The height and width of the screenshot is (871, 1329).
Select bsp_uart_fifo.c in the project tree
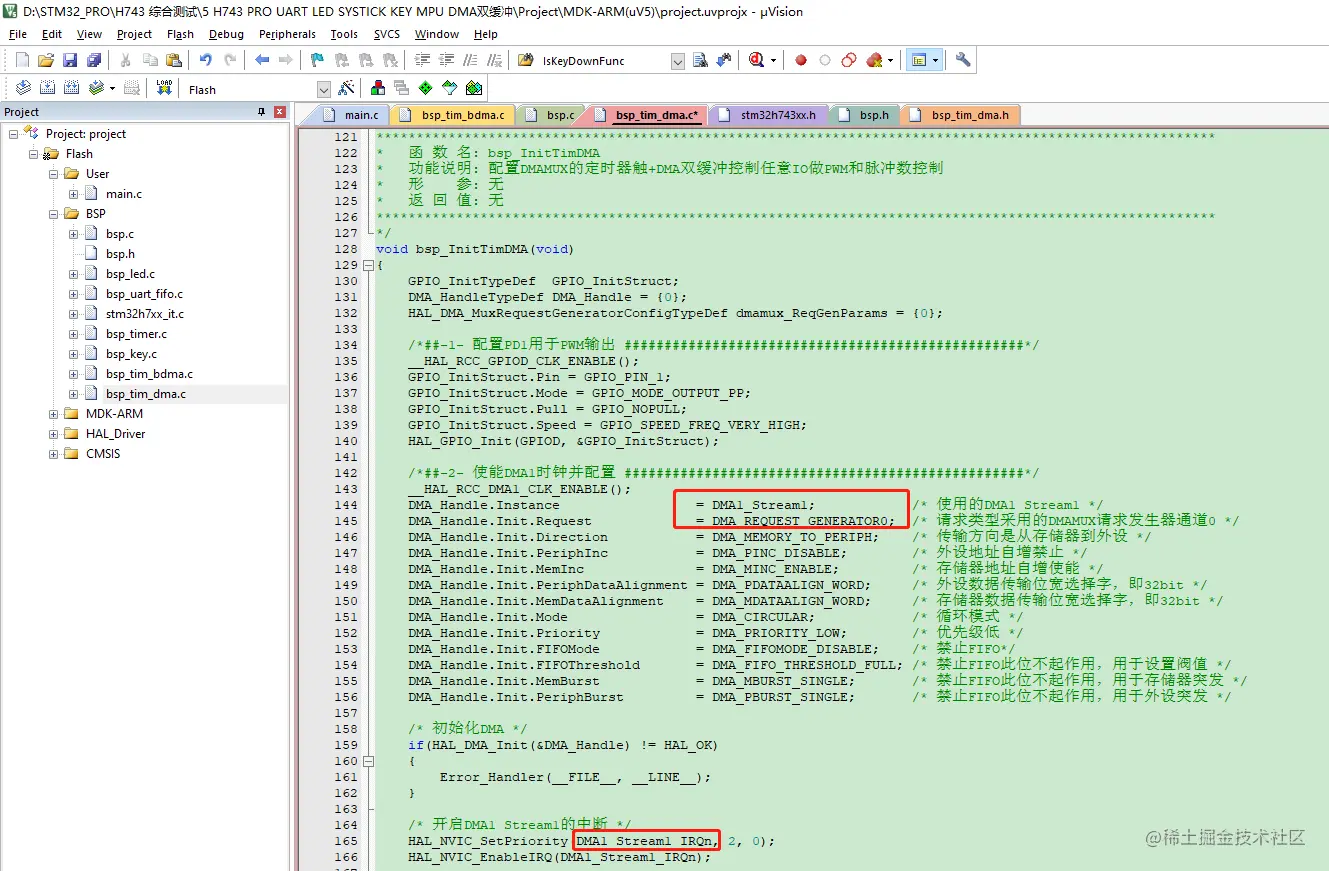tap(144, 294)
